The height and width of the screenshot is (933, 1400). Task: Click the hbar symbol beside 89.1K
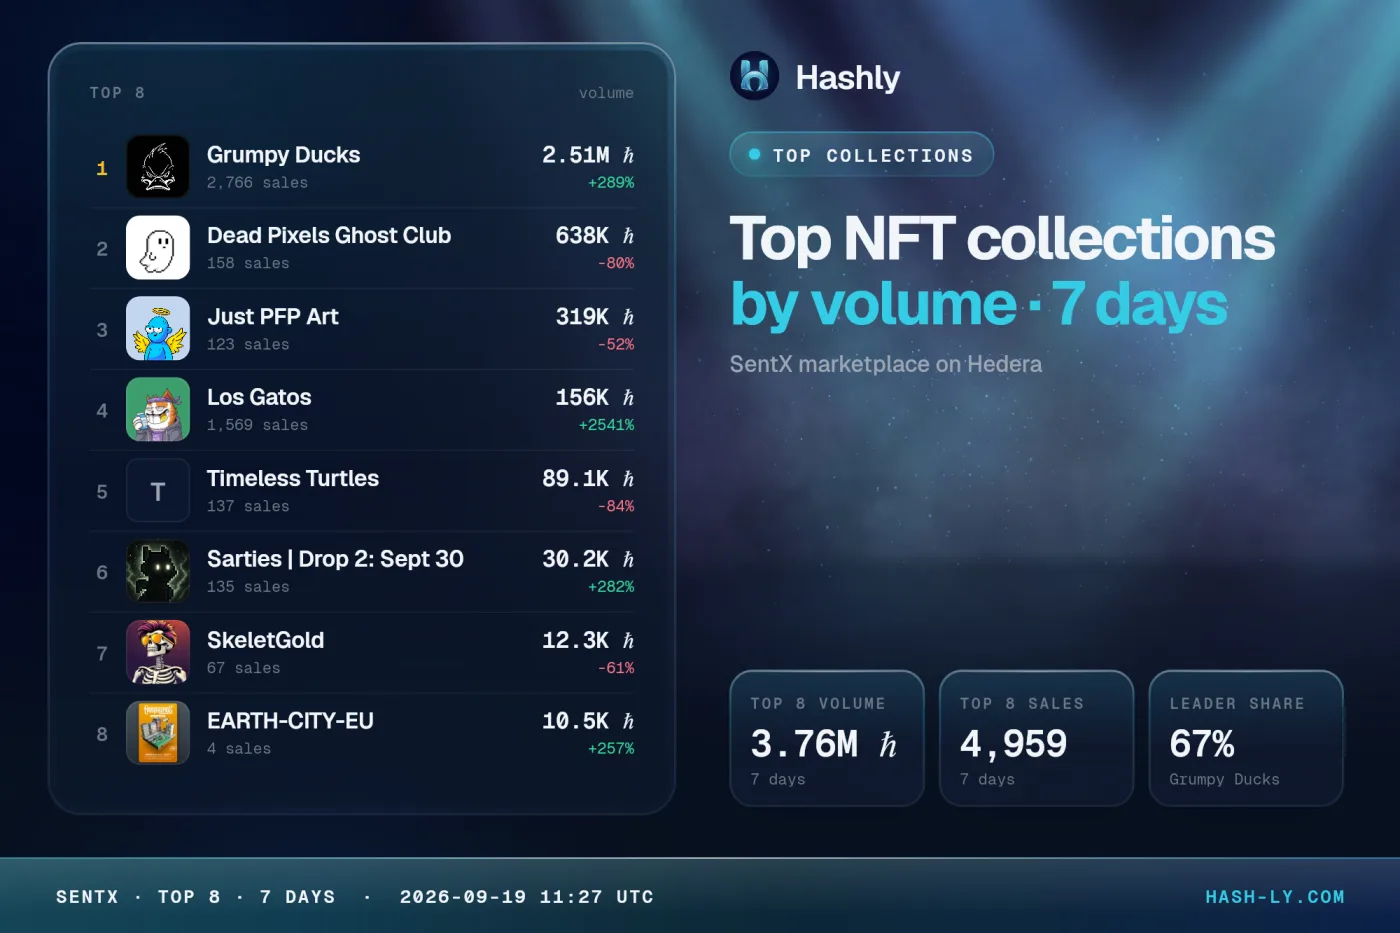point(628,479)
